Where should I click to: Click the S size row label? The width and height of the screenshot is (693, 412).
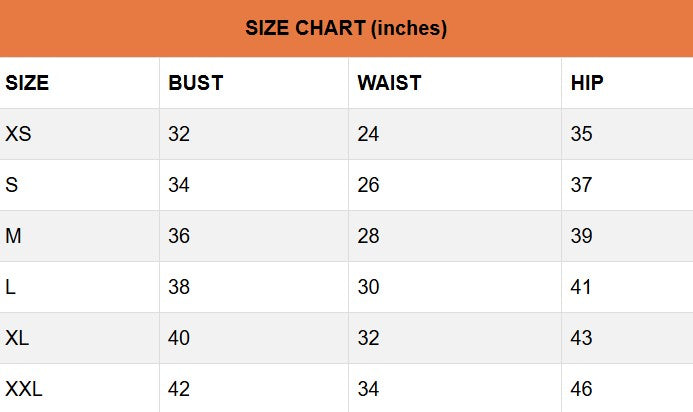pyautogui.click(x=12, y=185)
